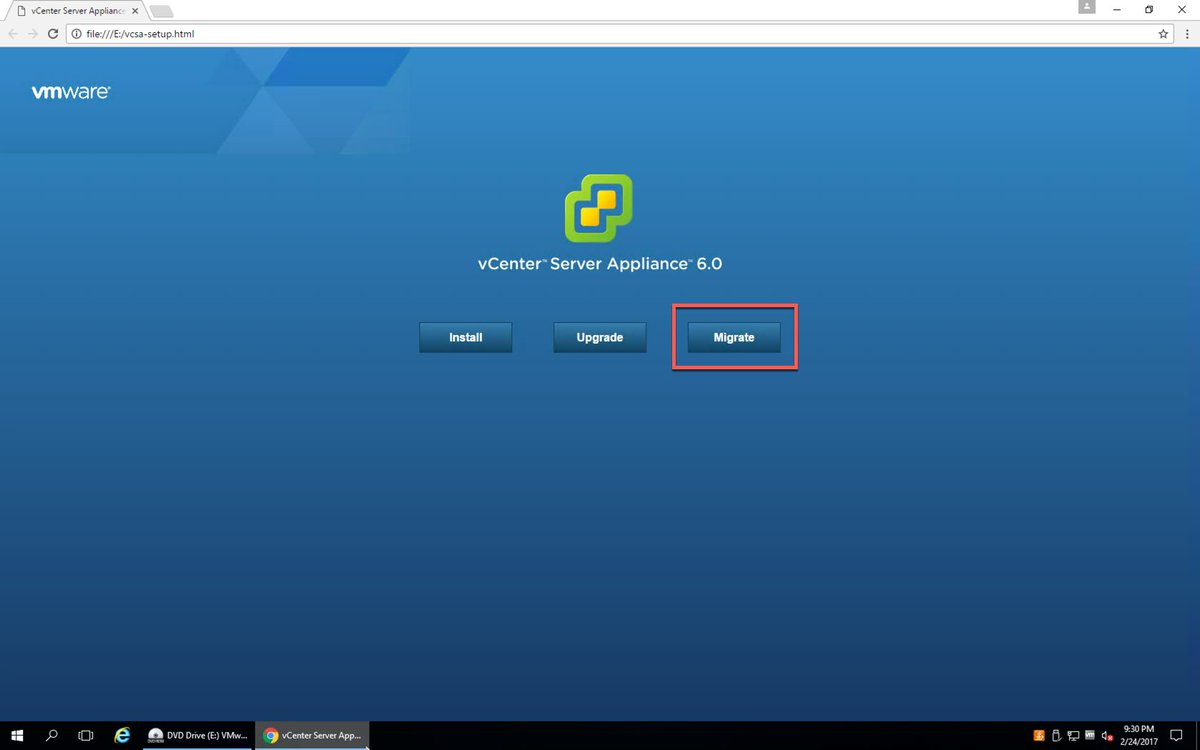The height and width of the screenshot is (750, 1200).
Task: Go forward using the browser forward arrow
Action: pos(32,33)
